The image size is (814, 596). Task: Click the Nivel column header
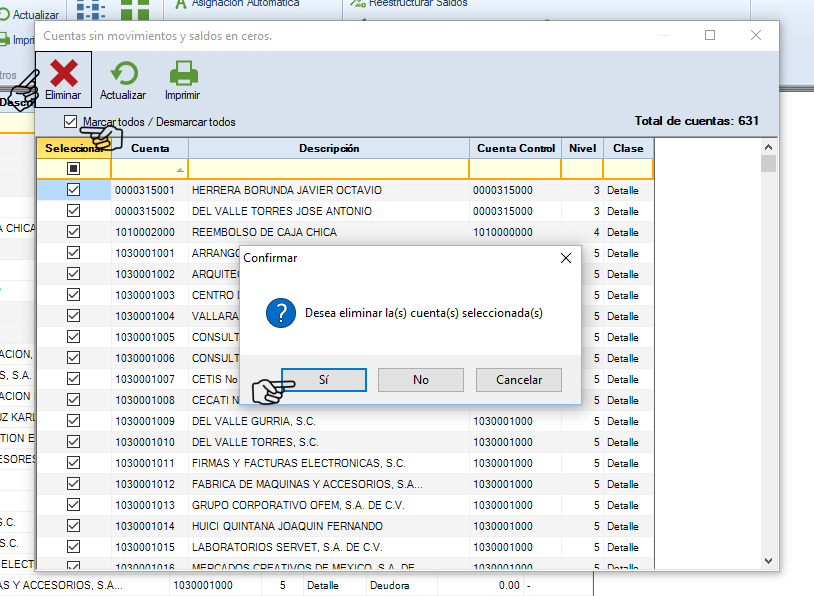[x=582, y=148]
